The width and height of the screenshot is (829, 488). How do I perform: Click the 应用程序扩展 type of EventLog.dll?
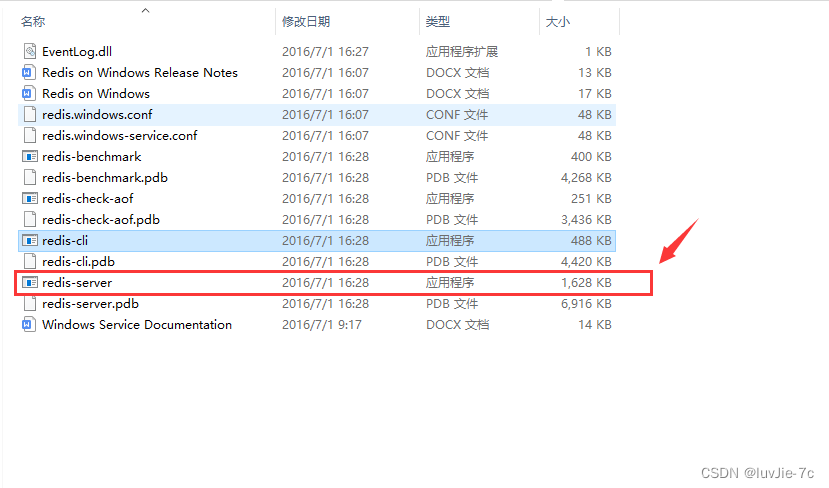pyautogui.click(x=462, y=51)
